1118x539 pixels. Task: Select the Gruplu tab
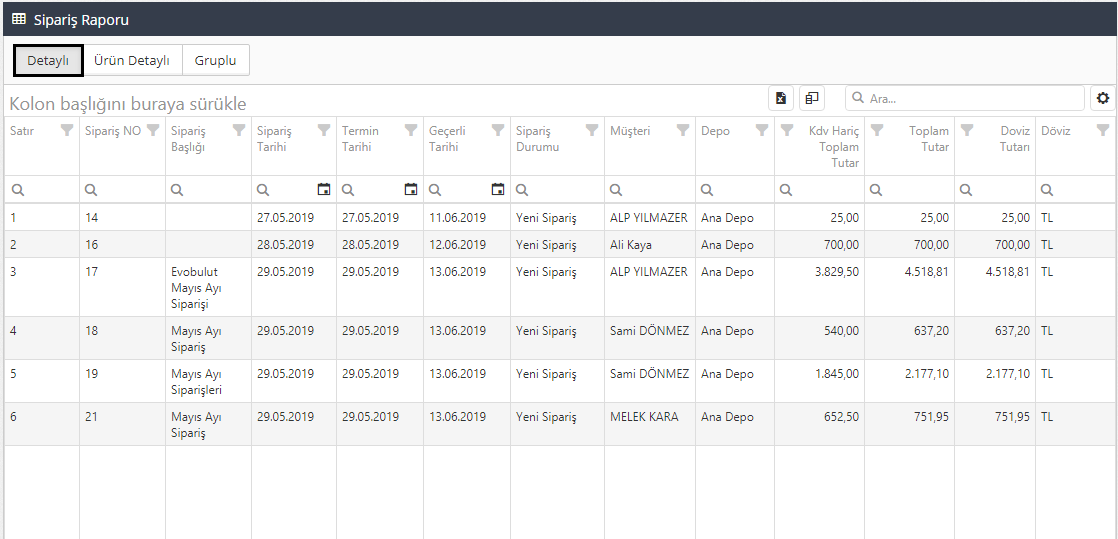click(215, 60)
